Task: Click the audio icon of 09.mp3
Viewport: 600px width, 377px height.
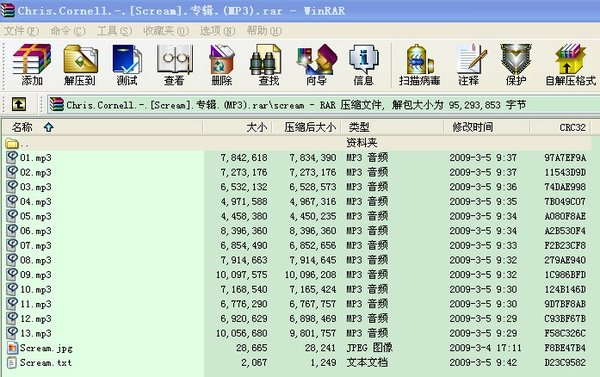Action: [12, 274]
